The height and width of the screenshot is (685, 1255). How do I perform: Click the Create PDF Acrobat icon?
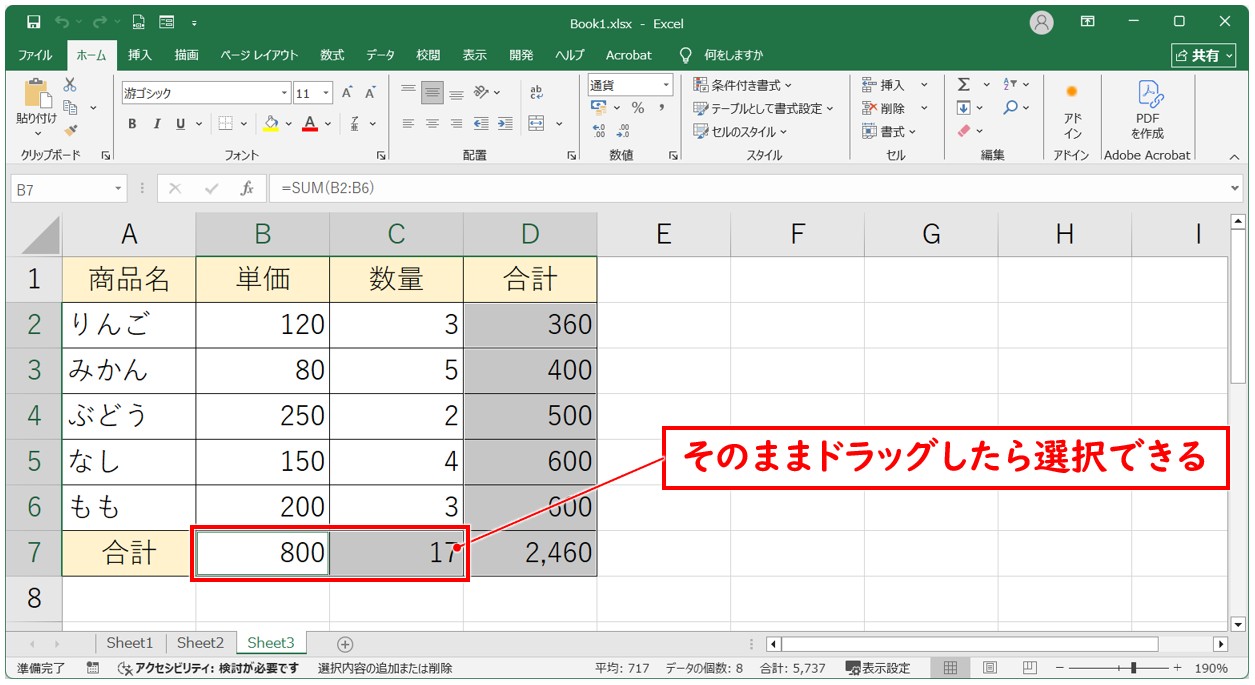pos(1147,110)
